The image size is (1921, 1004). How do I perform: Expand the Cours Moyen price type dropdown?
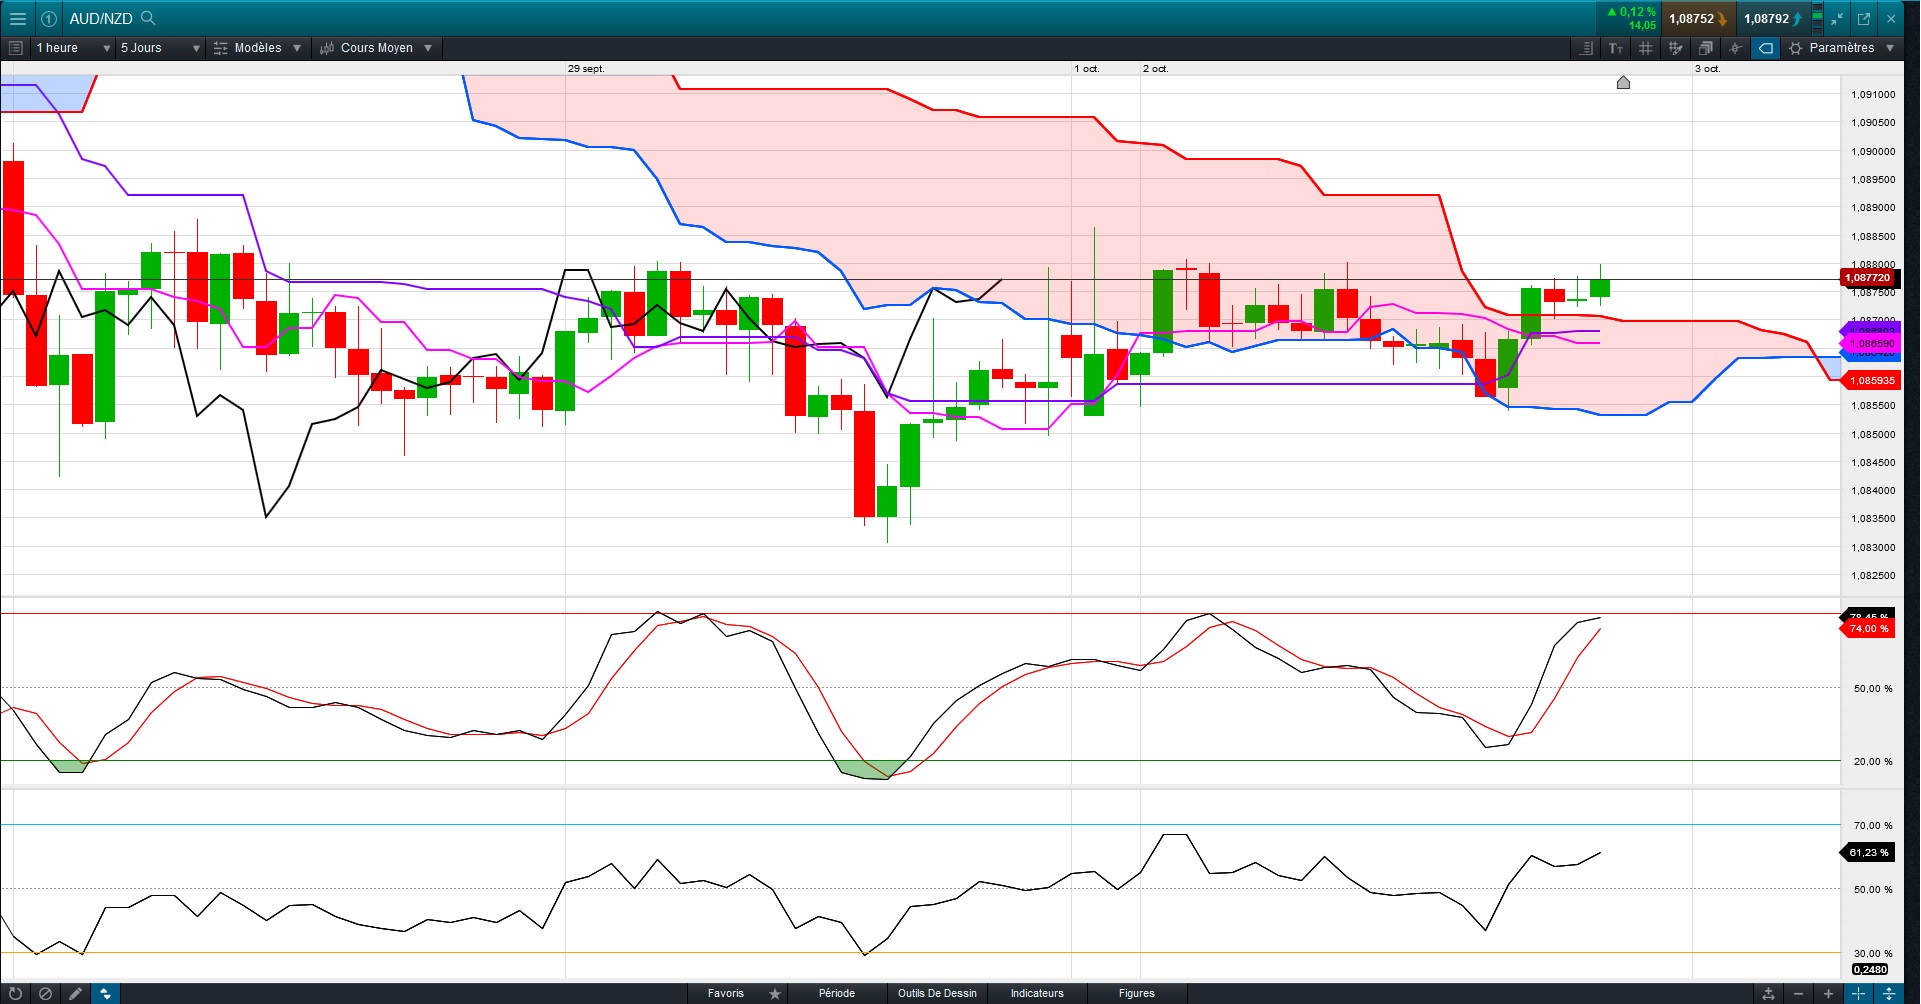point(376,48)
